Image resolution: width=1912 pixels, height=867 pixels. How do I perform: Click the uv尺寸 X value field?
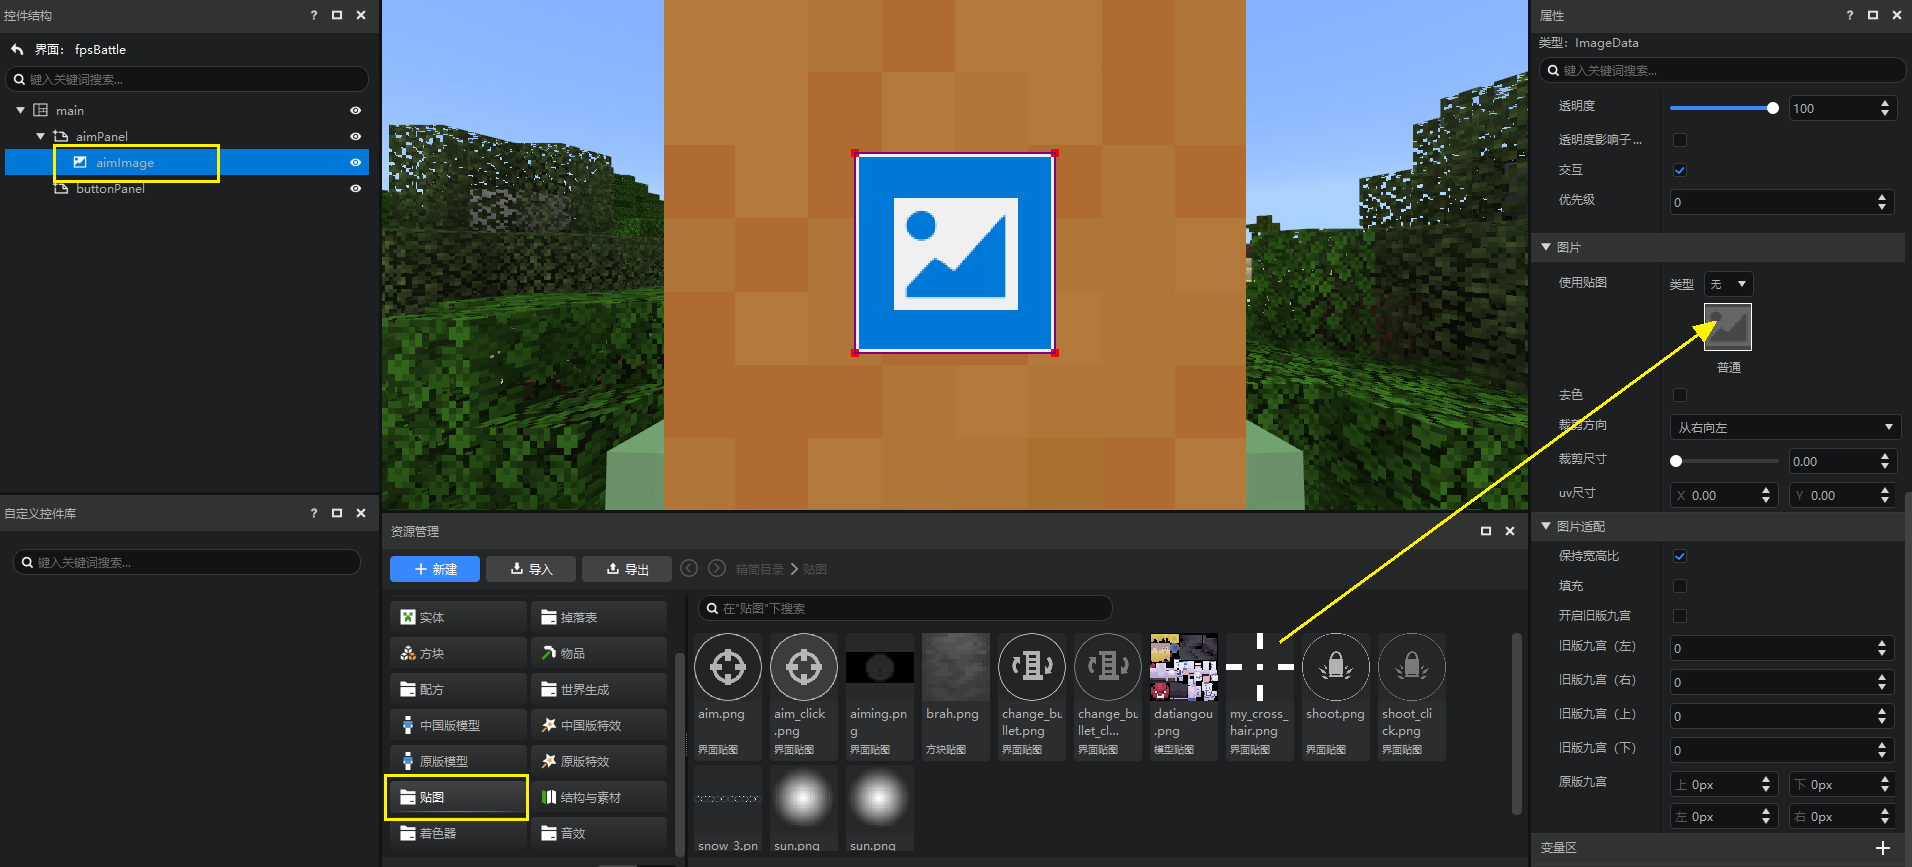pyautogui.click(x=1724, y=495)
